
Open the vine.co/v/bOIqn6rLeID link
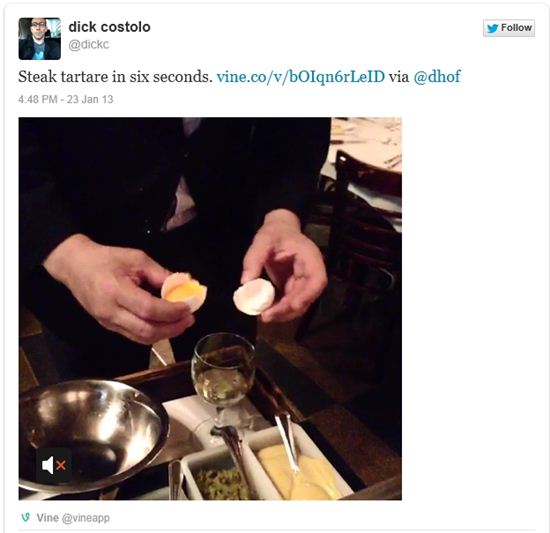[301, 76]
